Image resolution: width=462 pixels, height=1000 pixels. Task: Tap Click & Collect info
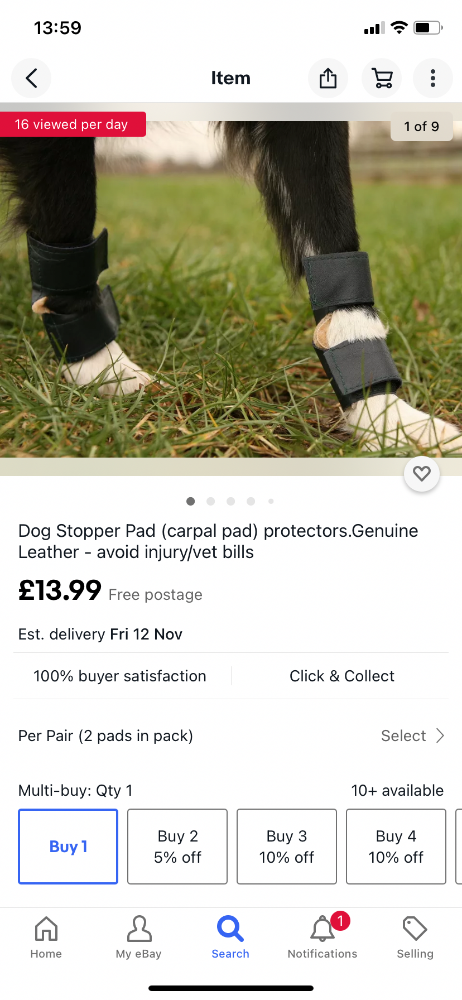click(x=342, y=676)
